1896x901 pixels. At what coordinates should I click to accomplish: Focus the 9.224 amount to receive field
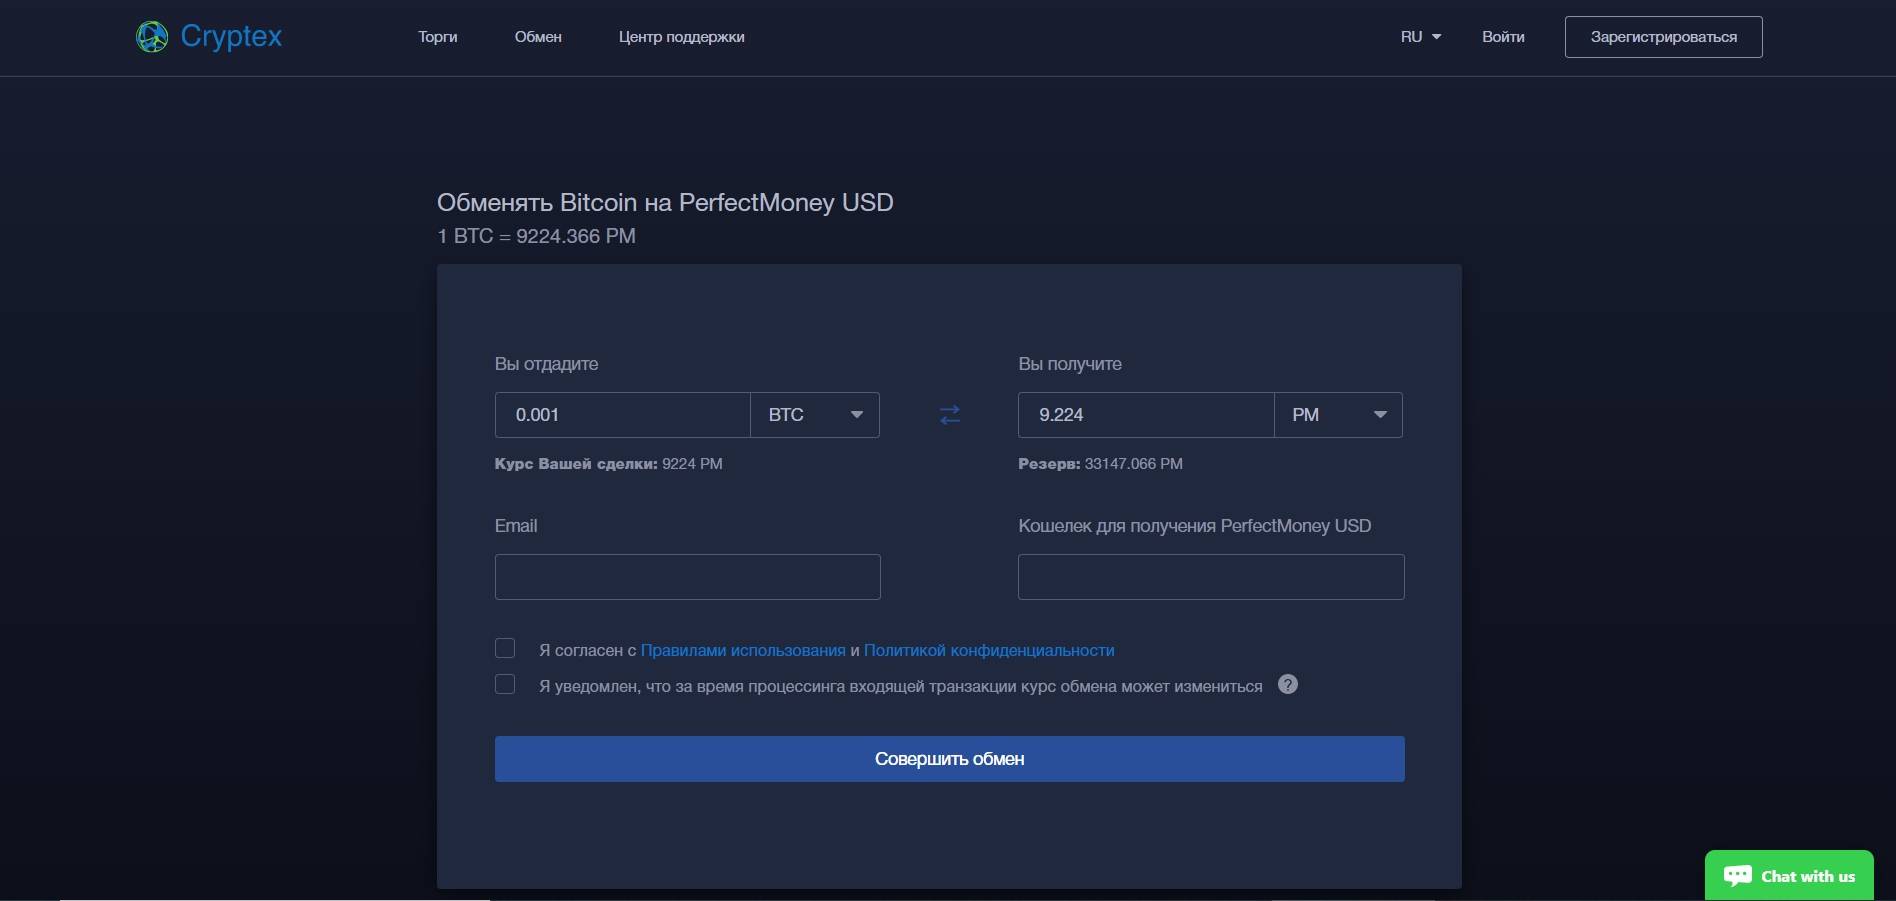pos(1146,415)
